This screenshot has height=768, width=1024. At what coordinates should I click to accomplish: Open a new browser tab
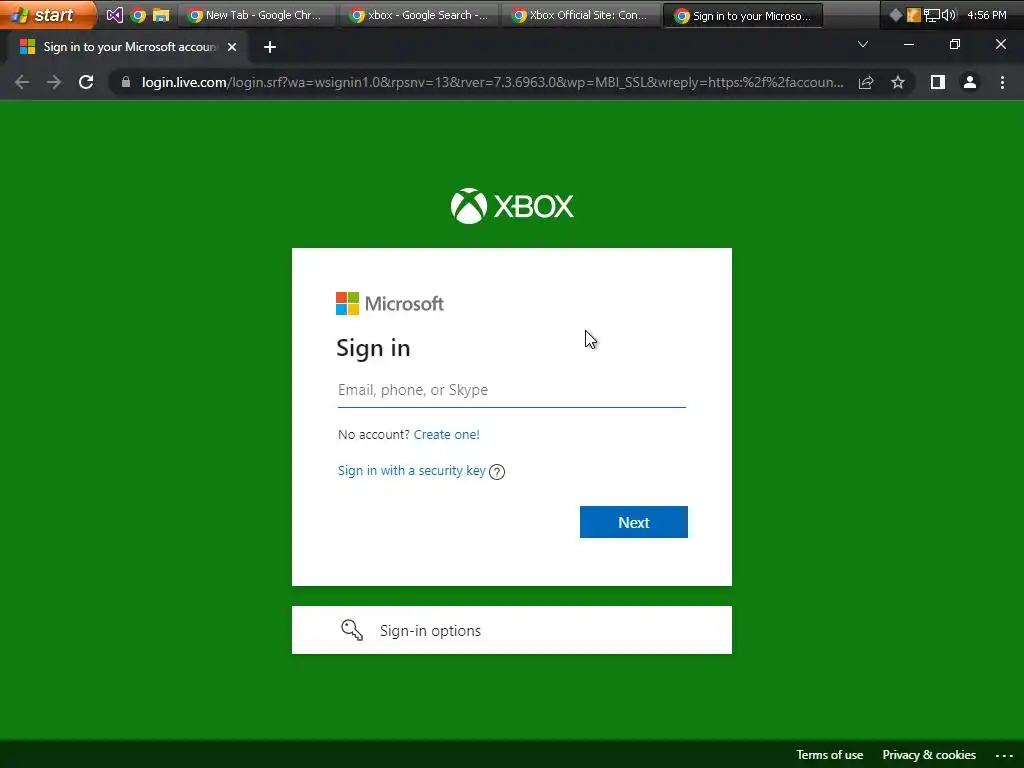pos(270,47)
